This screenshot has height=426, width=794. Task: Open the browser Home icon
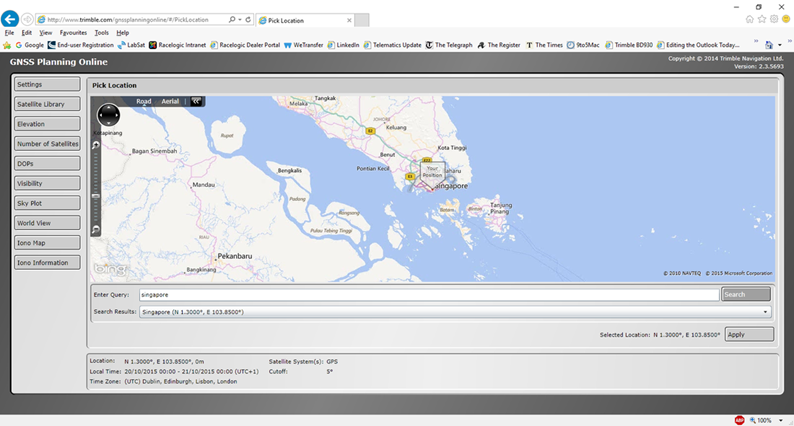tap(749, 19)
